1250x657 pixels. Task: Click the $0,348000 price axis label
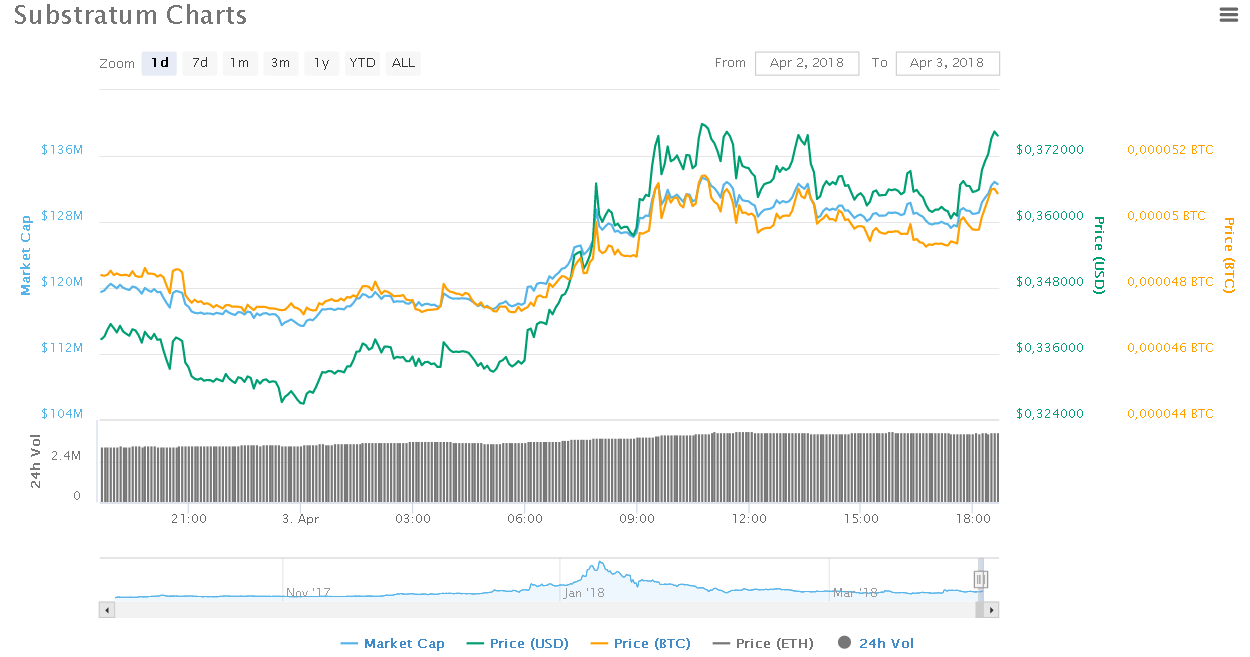click(x=1049, y=282)
